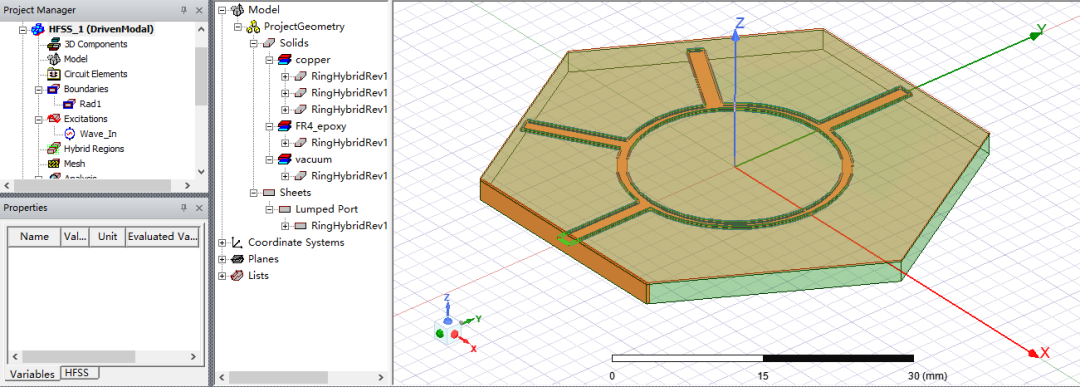This screenshot has height=387, width=1080.
Task: Select the Lumped Port tree item
Action: [326, 209]
